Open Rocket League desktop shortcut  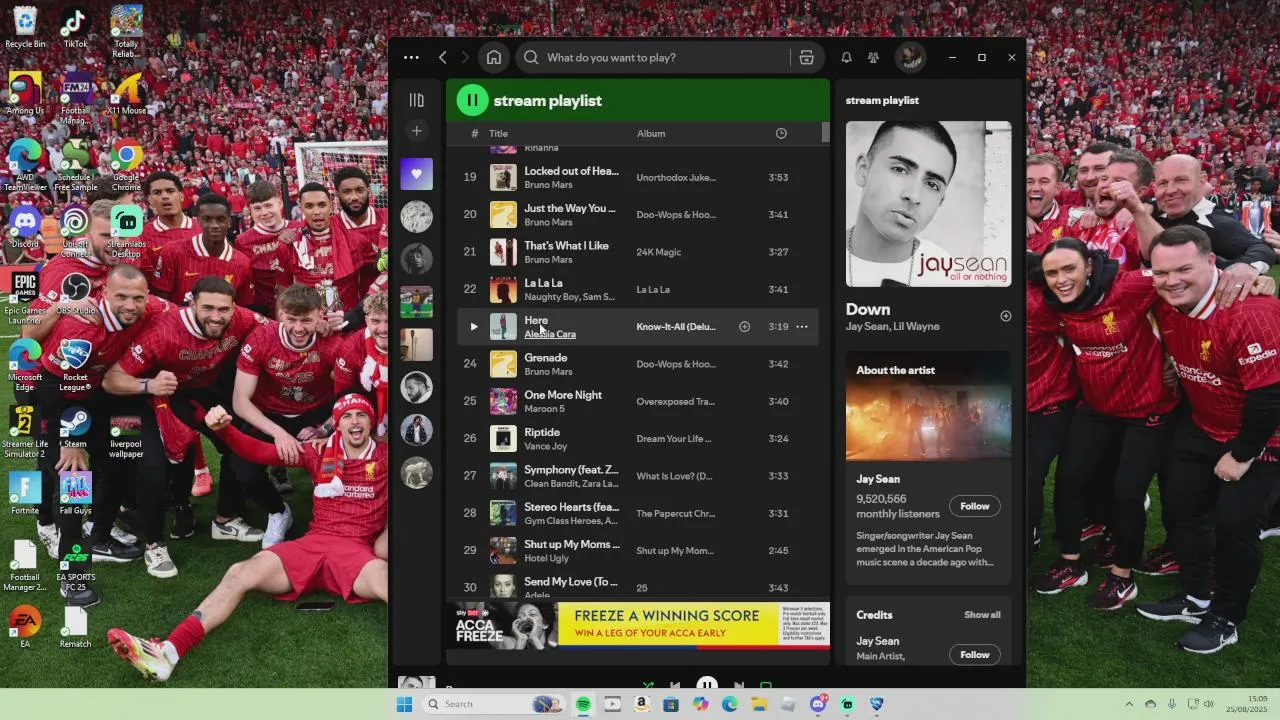click(75, 365)
